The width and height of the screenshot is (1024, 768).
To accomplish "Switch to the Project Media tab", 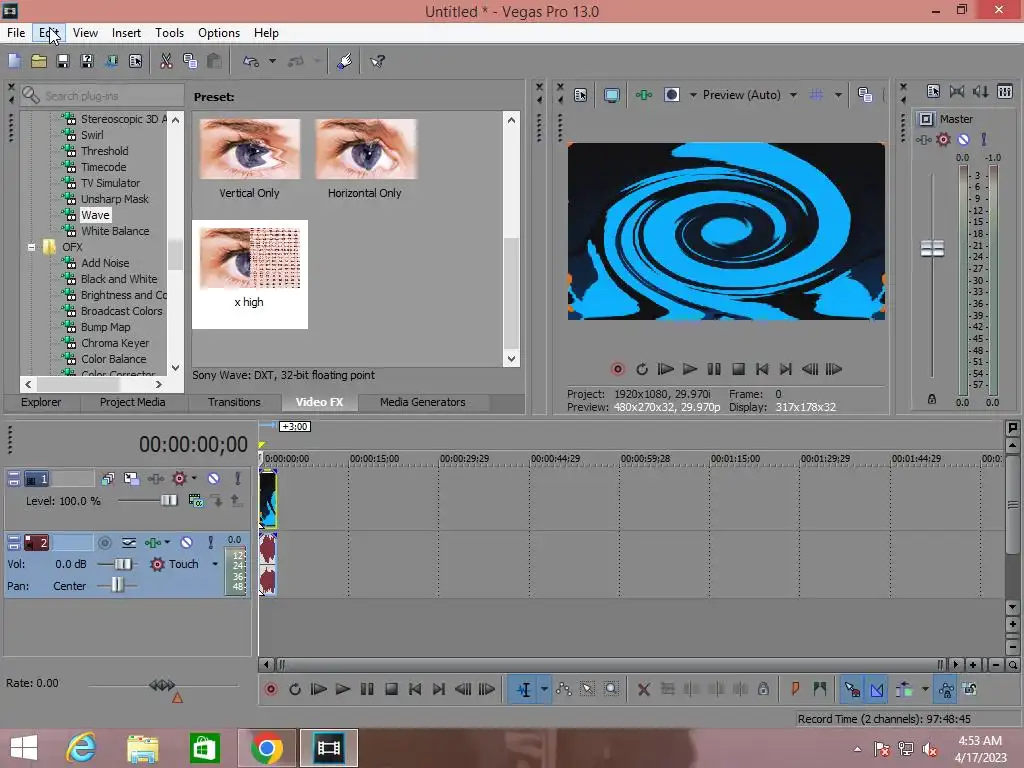I will (x=133, y=402).
